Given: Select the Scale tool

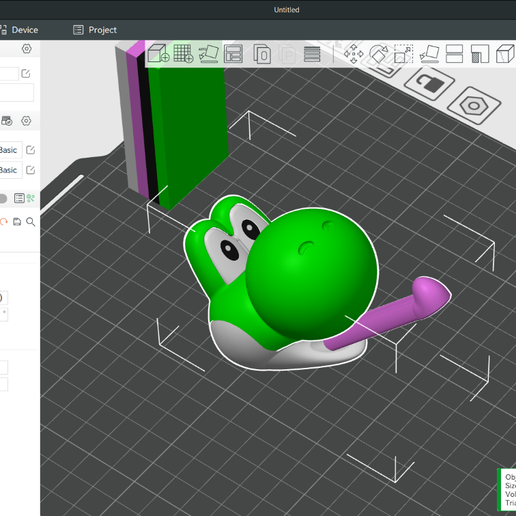Looking at the screenshot, I should (404, 54).
